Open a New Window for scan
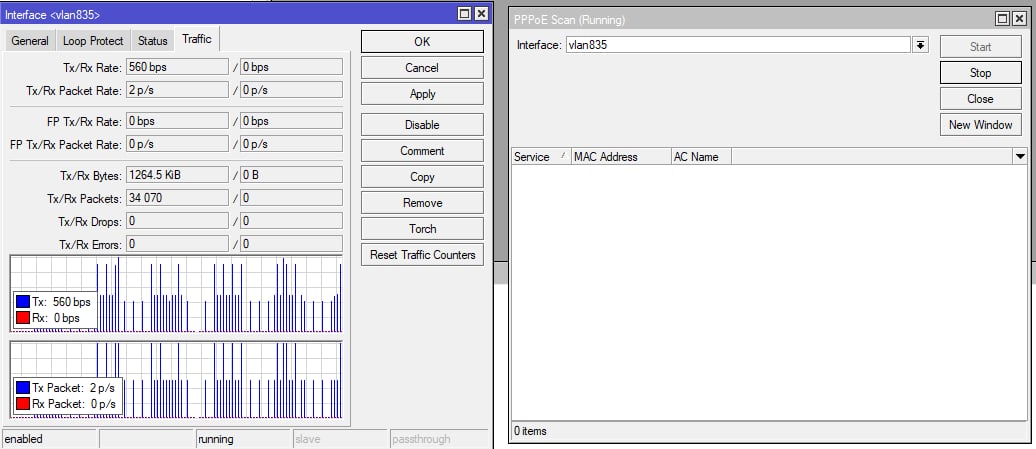Screen dimensions: 1036x449 point(980,125)
